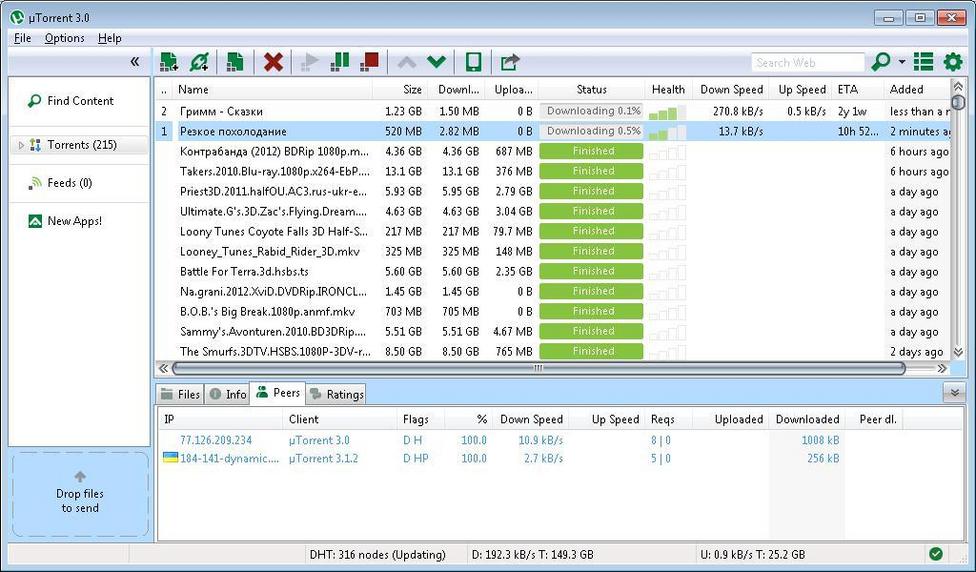Click into the Search Web field
Image resolution: width=976 pixels, height=572 pixels.
(x=808, y=62)
